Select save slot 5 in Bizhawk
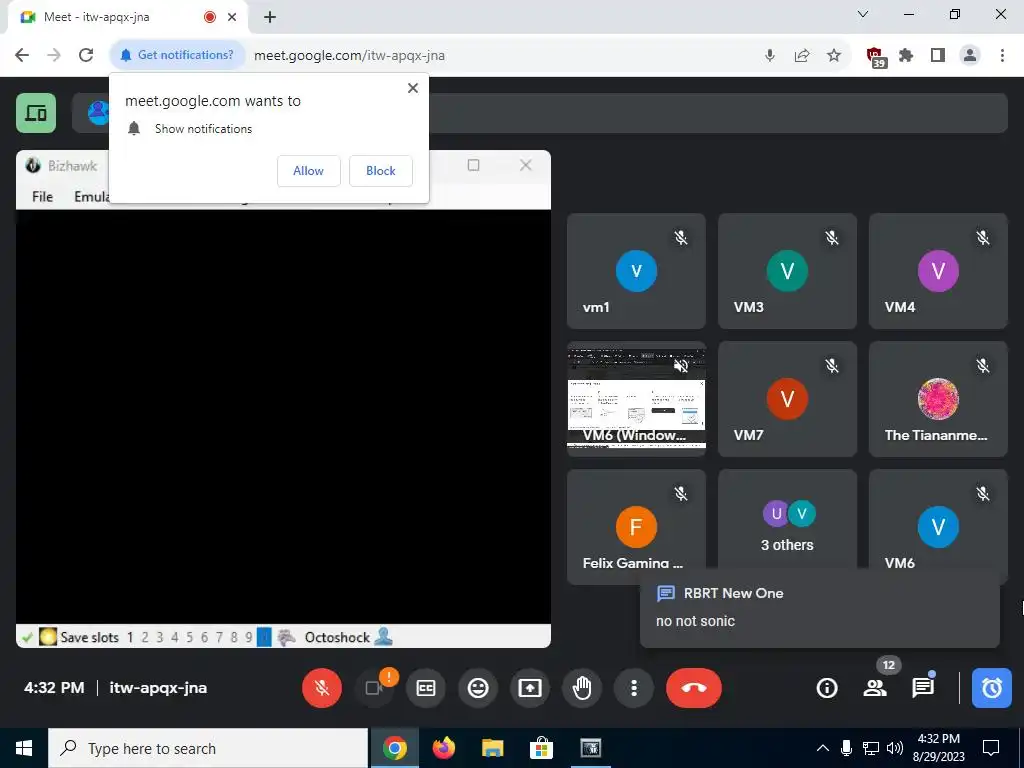Image resolution: width=1024 pixels, height=768 pixels. click(x=189, y=637)
